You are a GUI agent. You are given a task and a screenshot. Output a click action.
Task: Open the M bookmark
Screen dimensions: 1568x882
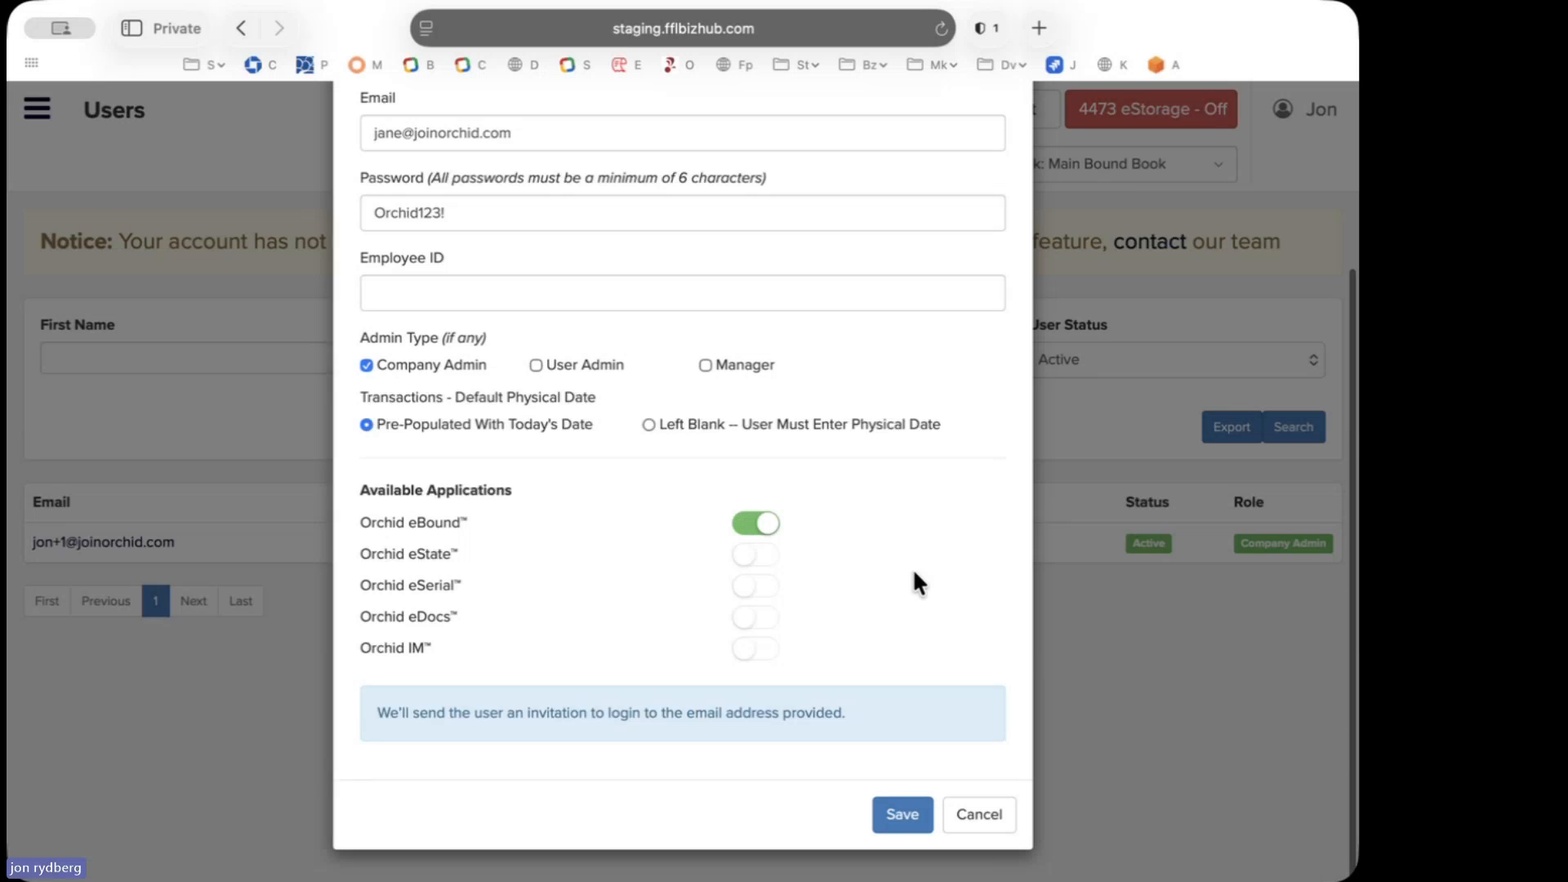tap(365, 65)
